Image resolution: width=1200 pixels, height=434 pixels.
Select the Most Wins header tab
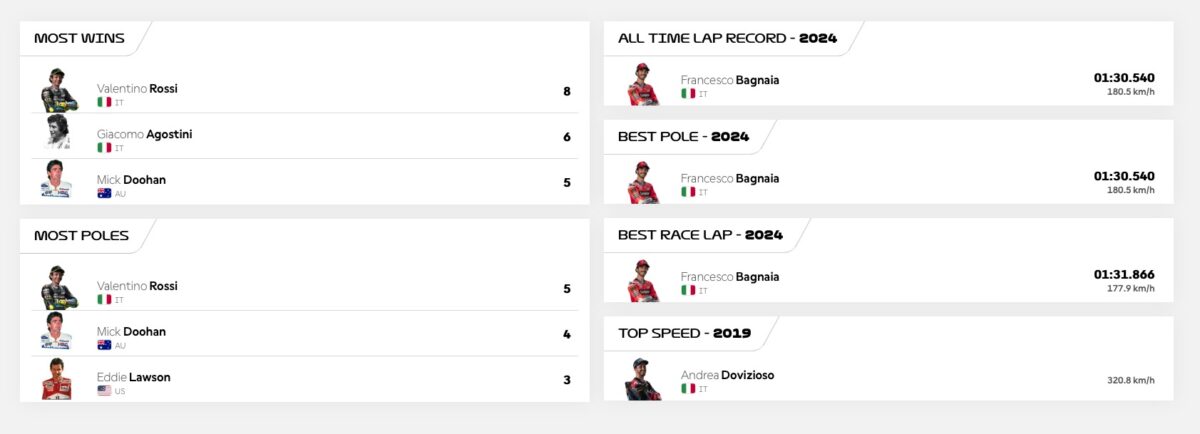point(80,38)
